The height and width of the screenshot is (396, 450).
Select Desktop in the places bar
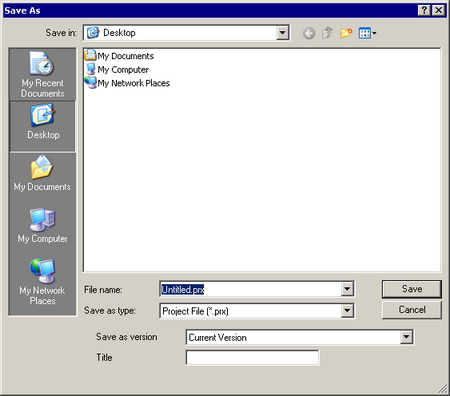pyautogui.click(x=42, y=126)
